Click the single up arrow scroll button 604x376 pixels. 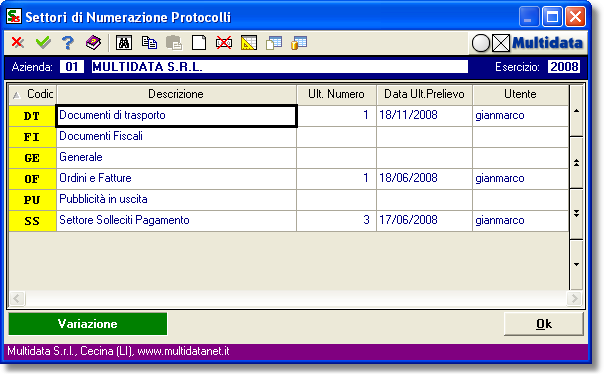pyautogui.click(x=576, y=111)
